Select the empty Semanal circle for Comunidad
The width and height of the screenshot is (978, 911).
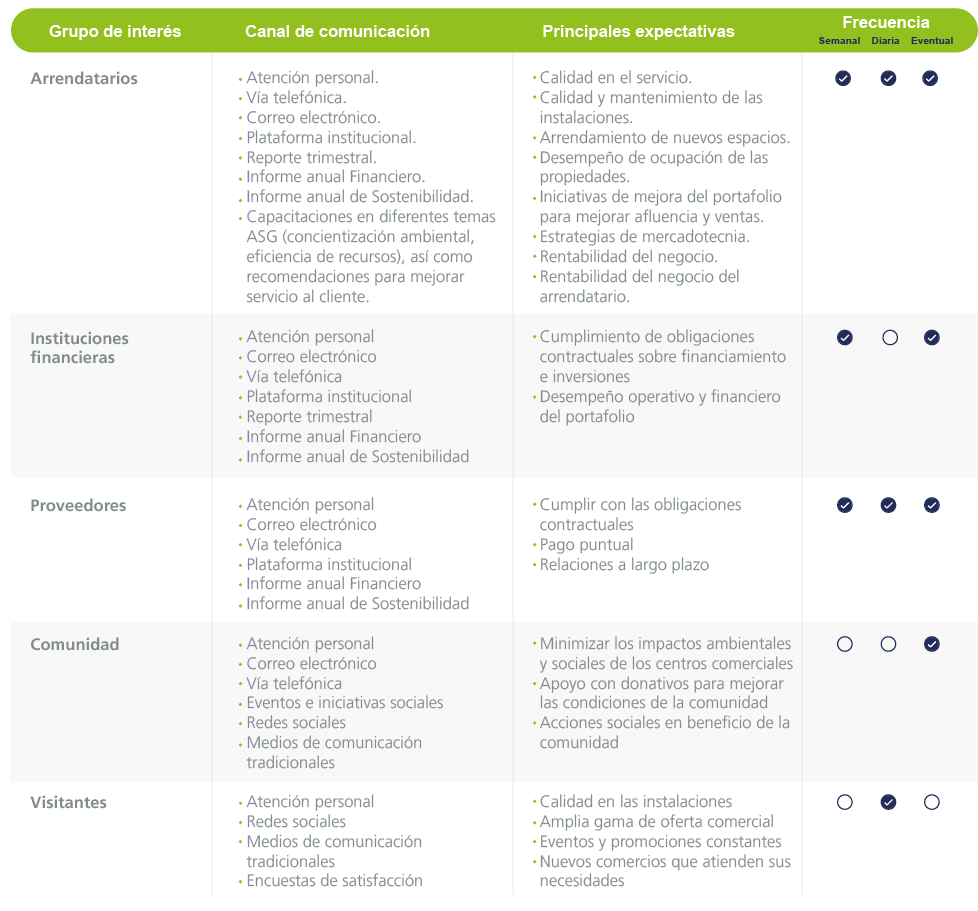tap(845, 644)
